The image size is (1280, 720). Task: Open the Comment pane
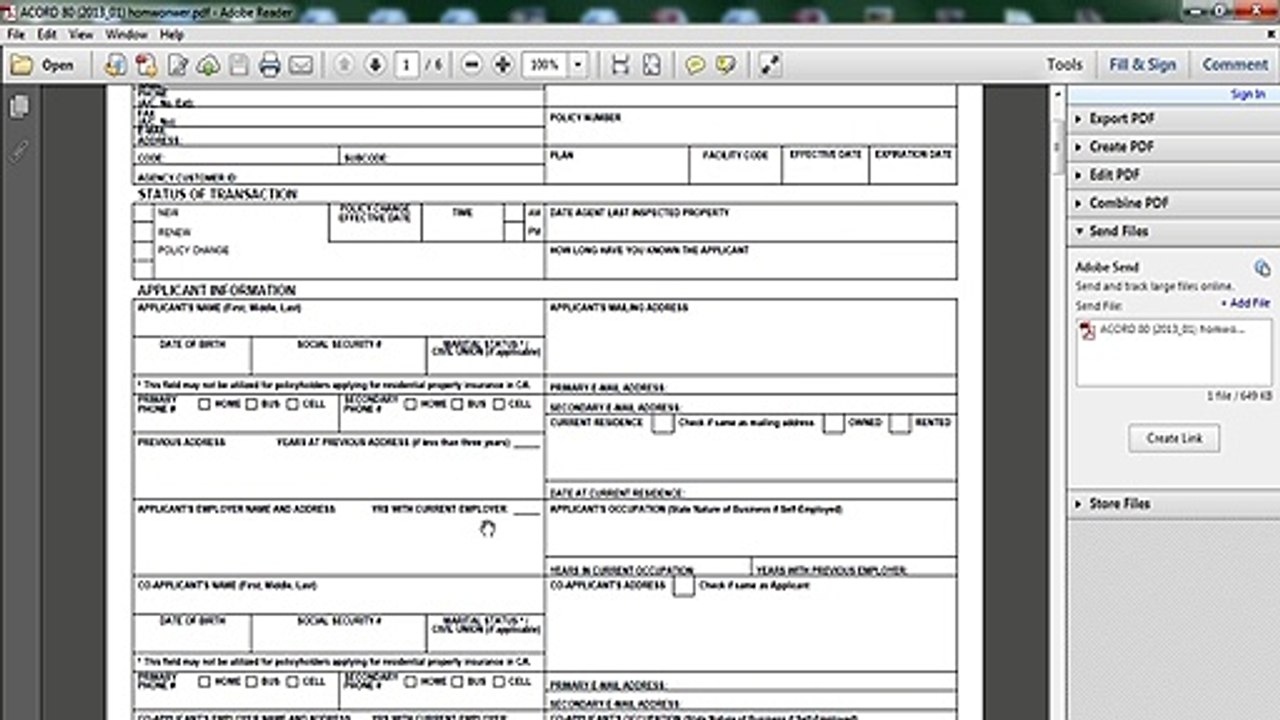(x=1235, y=65)
